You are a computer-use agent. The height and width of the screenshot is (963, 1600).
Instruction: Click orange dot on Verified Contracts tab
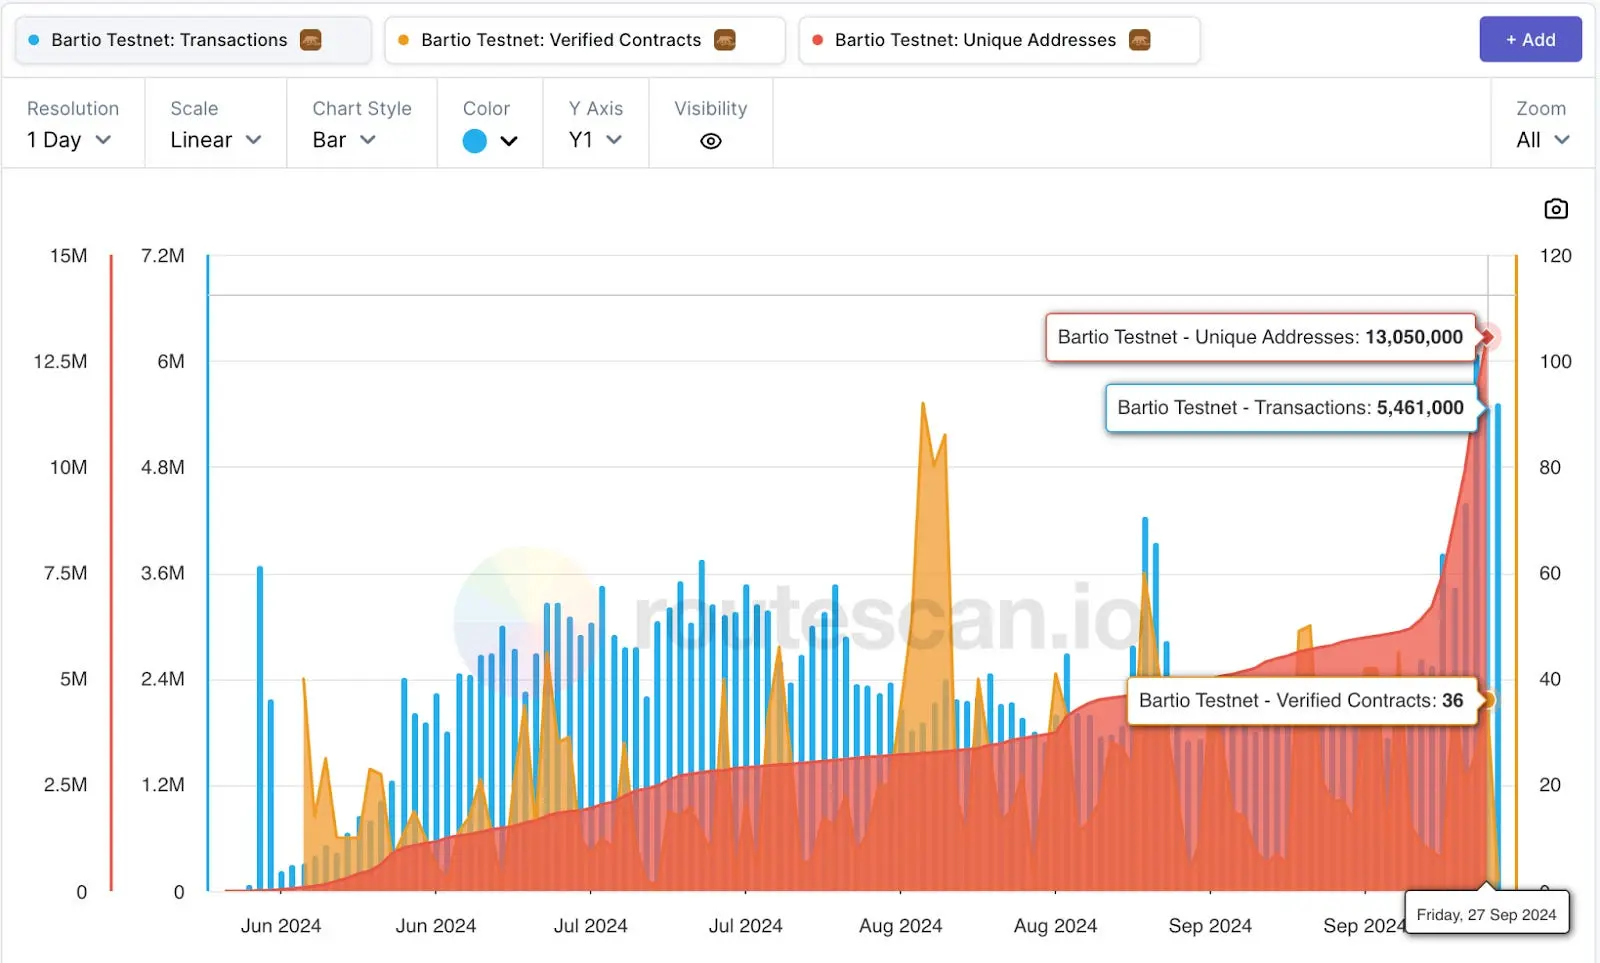point(404,40)
